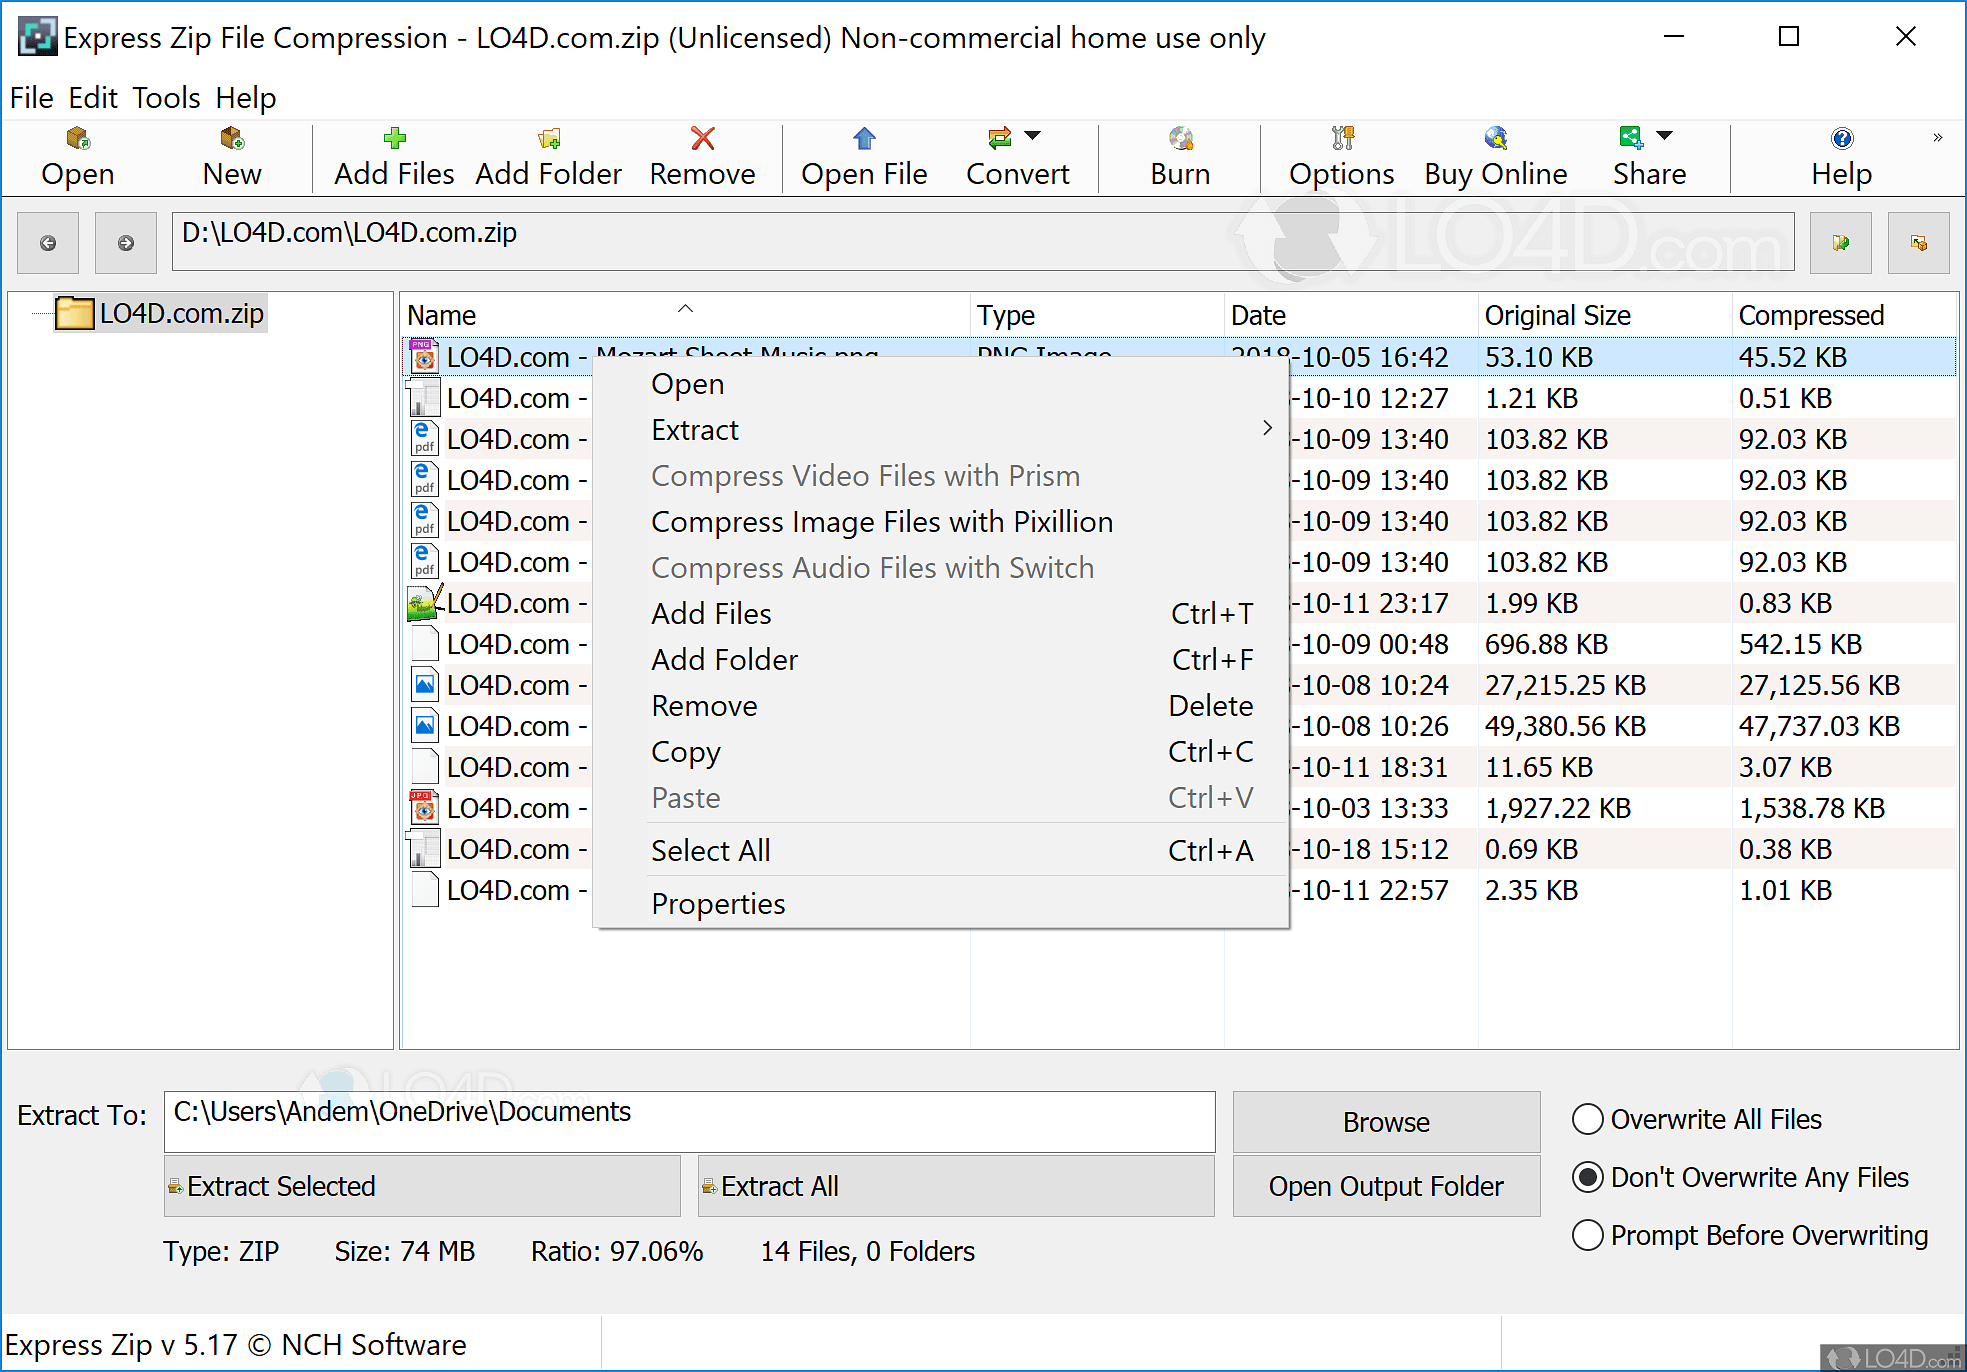Click the Extract All button
Image resolution: width=1967 pixels, height=1372 pixels.
point(955,1186)
